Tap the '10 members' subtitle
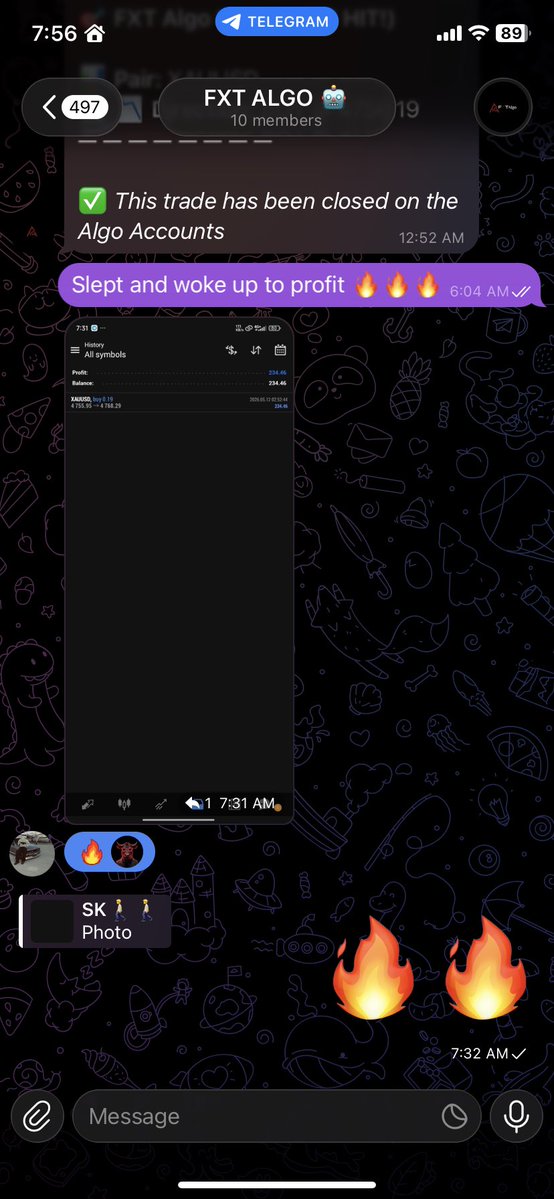Screen dimensions: 554x1199 [x=276, y=120]
